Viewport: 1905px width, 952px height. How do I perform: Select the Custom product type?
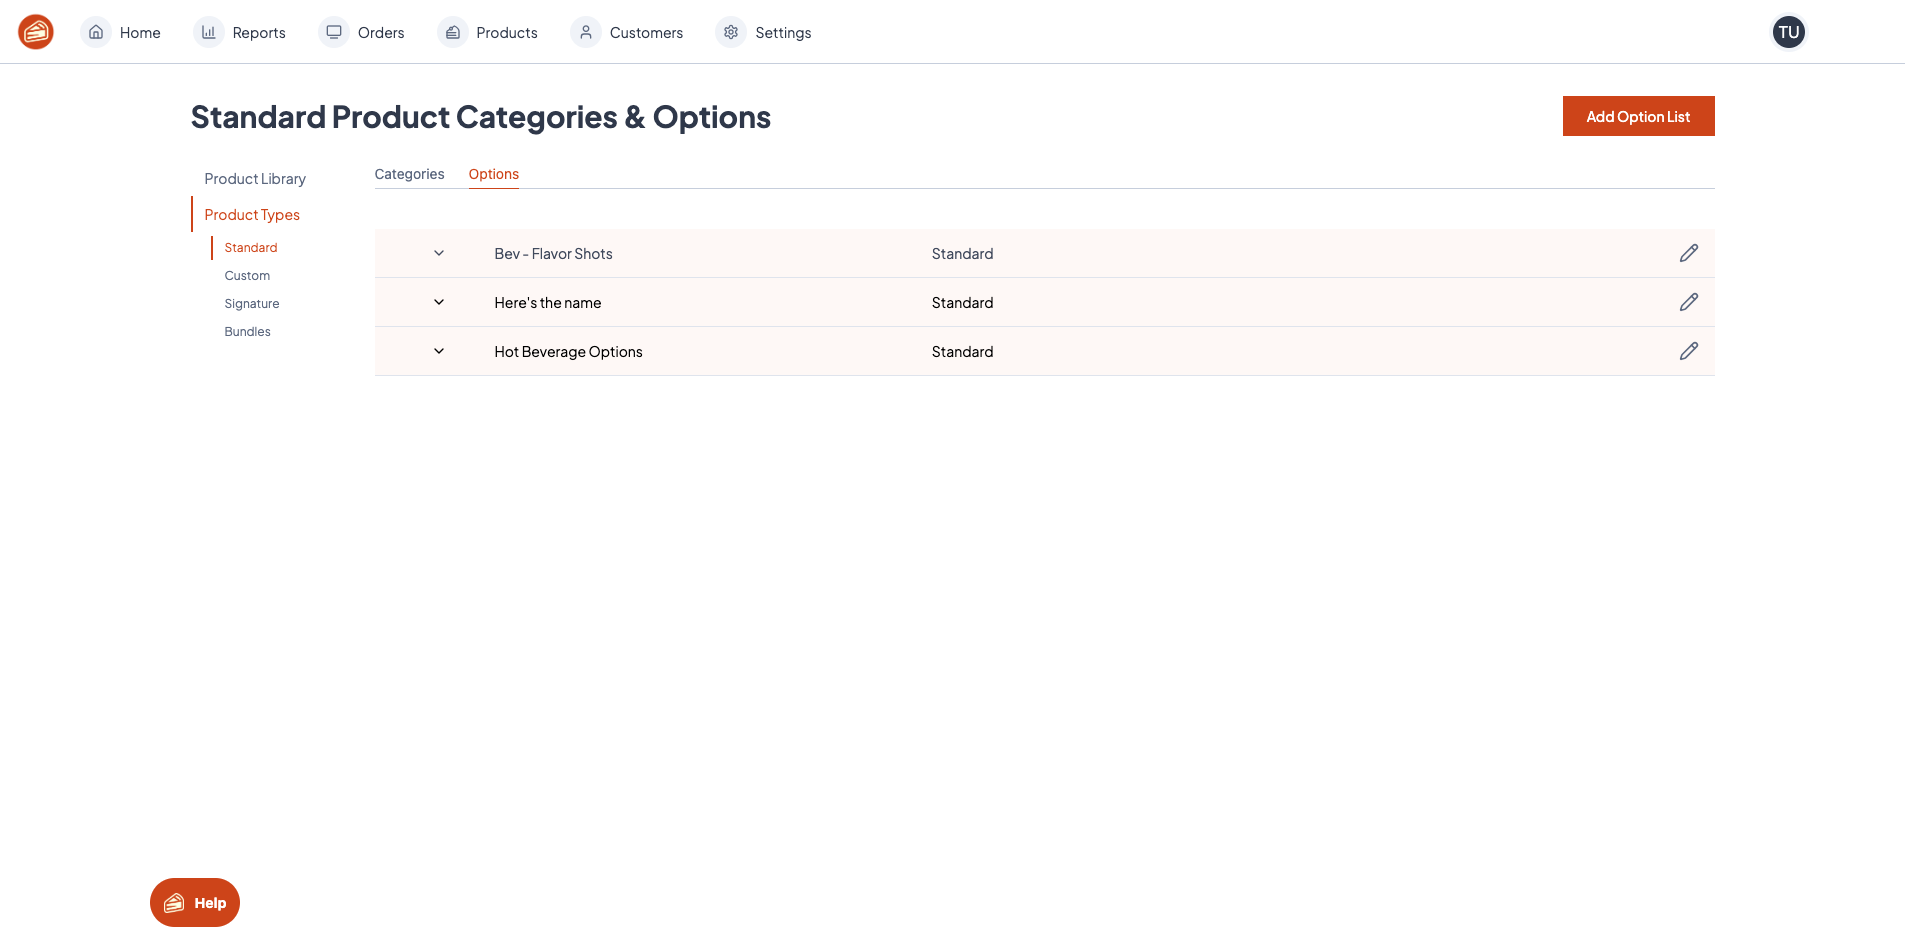247,276
